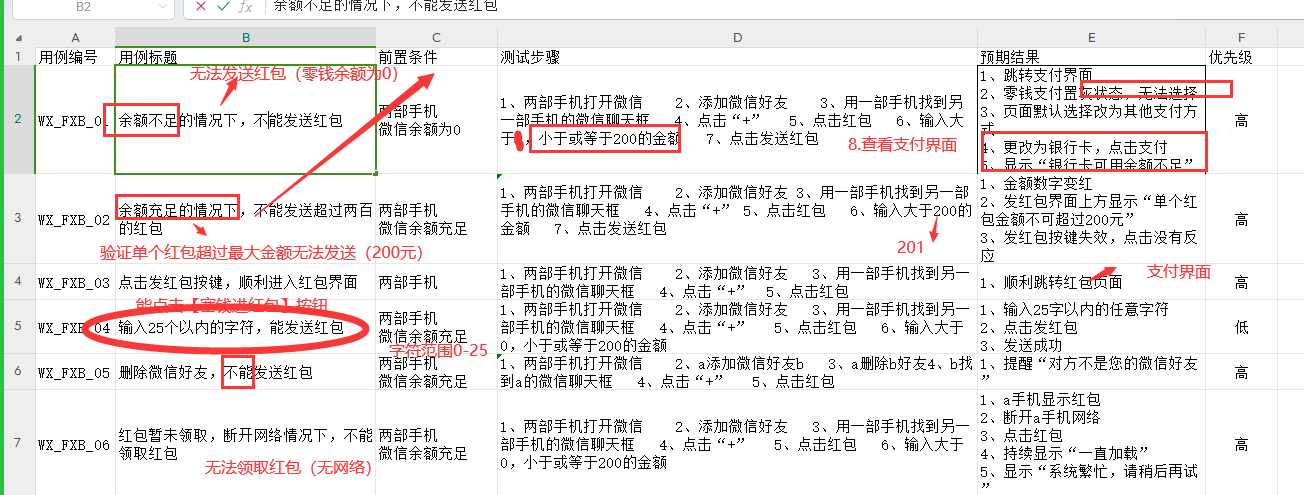Select expected result a手机显示红包 cell

click(x=1091, y=442)
